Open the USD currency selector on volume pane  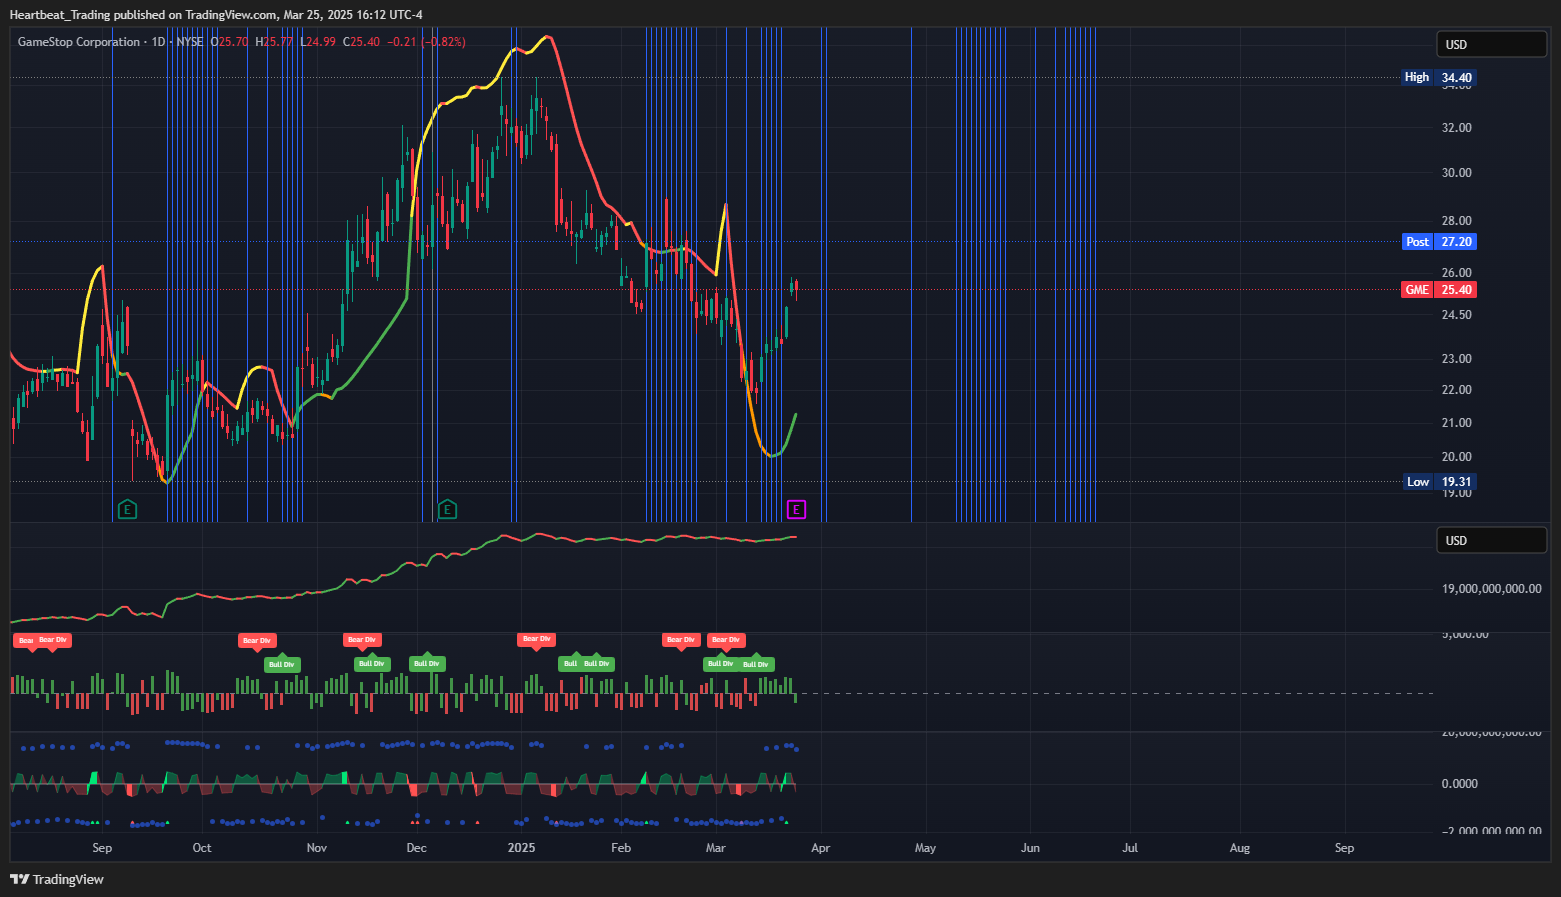(x=1491, y=540)
